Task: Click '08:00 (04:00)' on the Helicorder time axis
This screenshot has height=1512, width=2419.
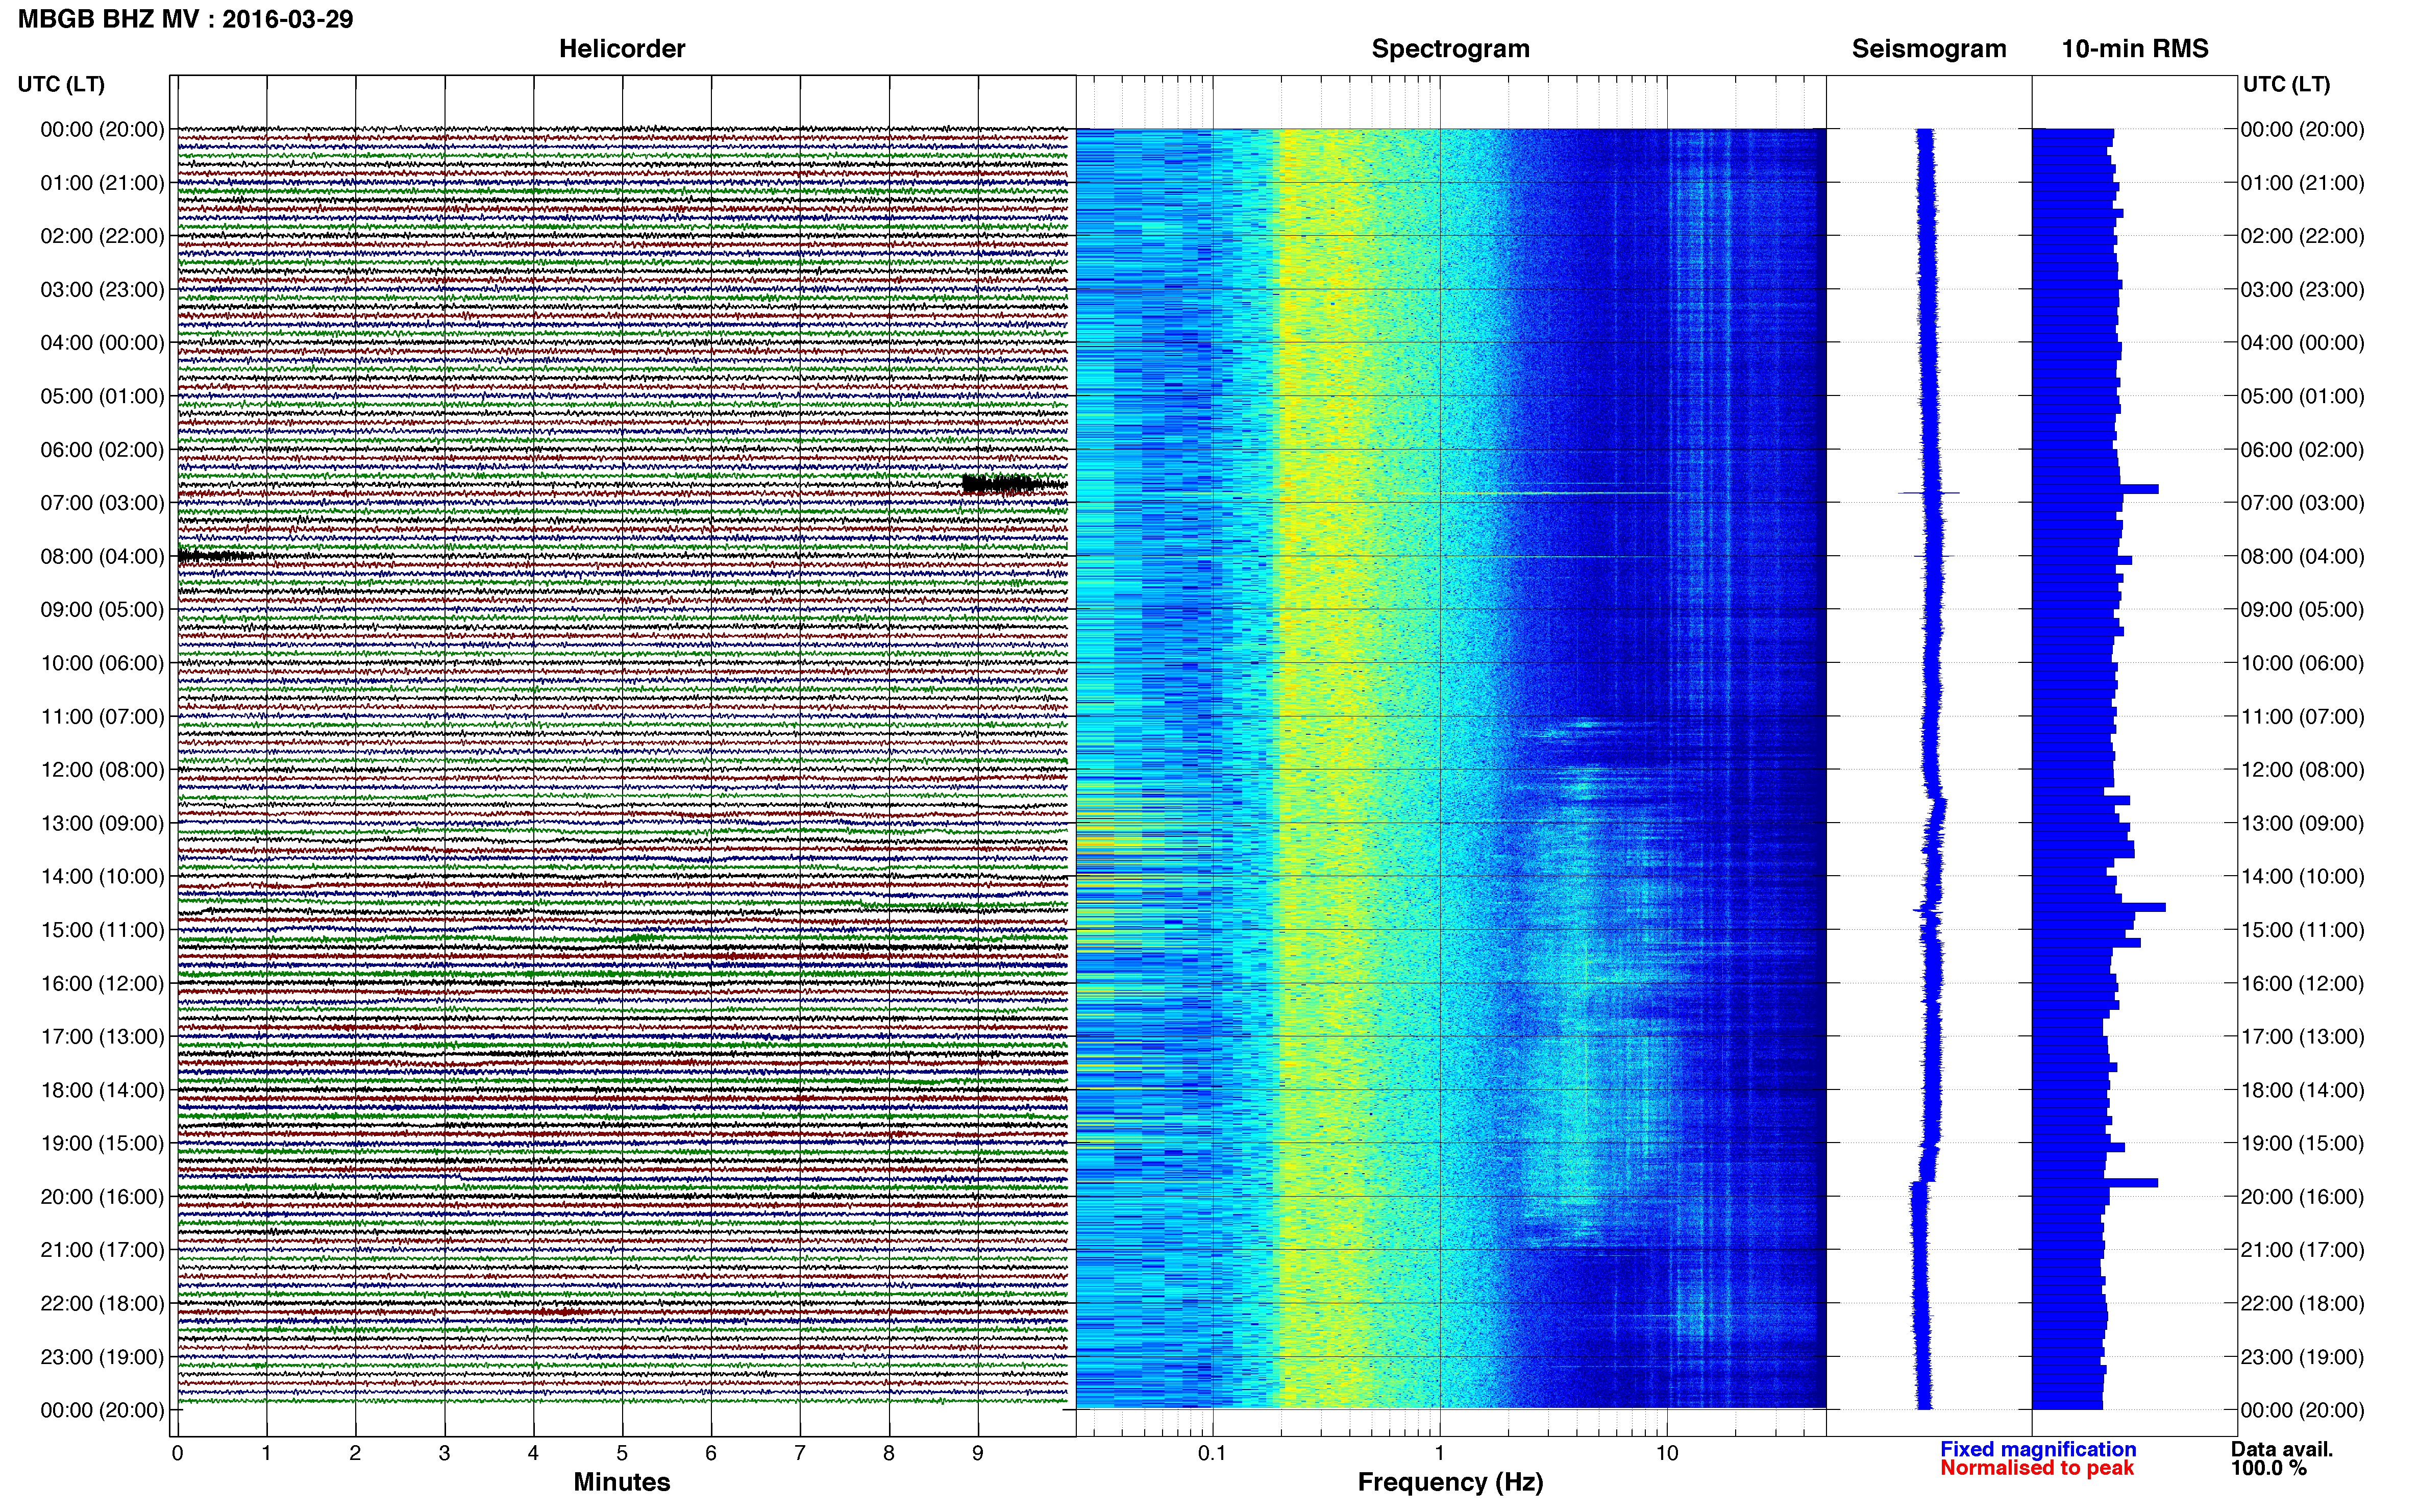Action: [102, 556]
